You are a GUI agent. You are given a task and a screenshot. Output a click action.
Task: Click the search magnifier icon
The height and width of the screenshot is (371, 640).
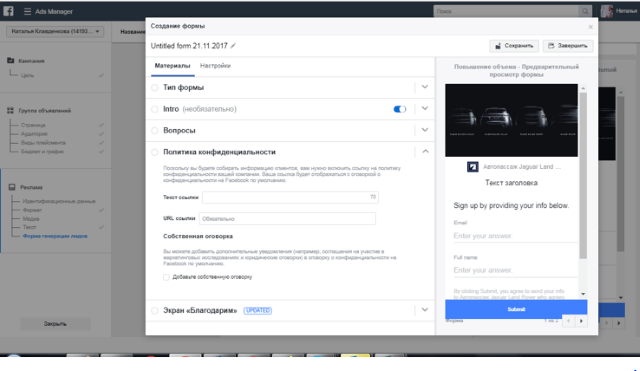pos(585,11)
